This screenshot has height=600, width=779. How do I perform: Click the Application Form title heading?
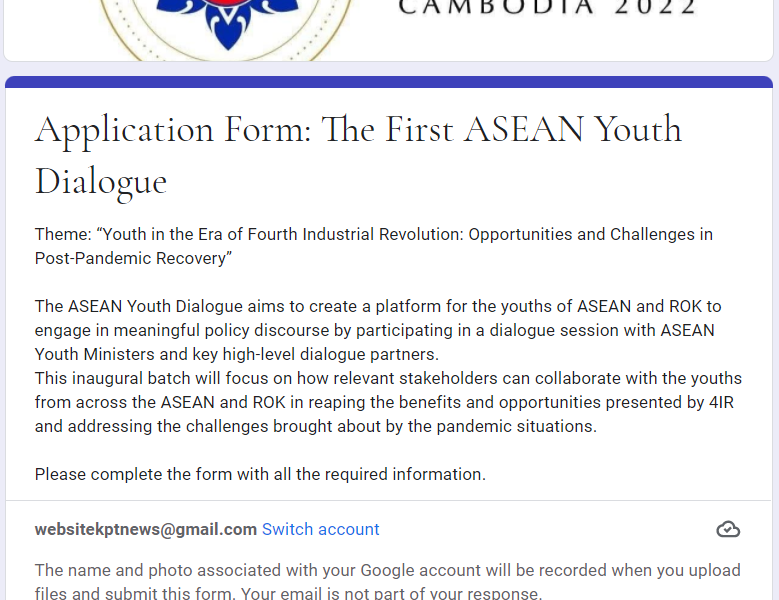[358, 155]
